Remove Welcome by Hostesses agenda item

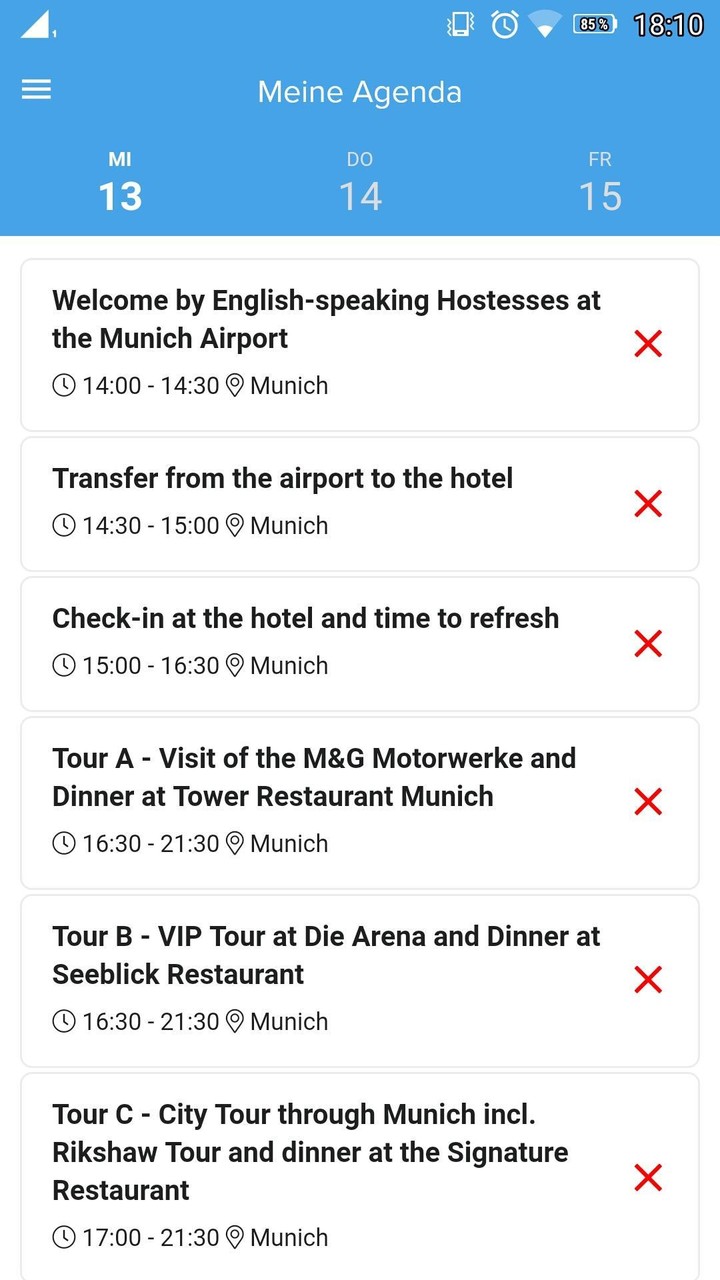click(x=648, y=344)
